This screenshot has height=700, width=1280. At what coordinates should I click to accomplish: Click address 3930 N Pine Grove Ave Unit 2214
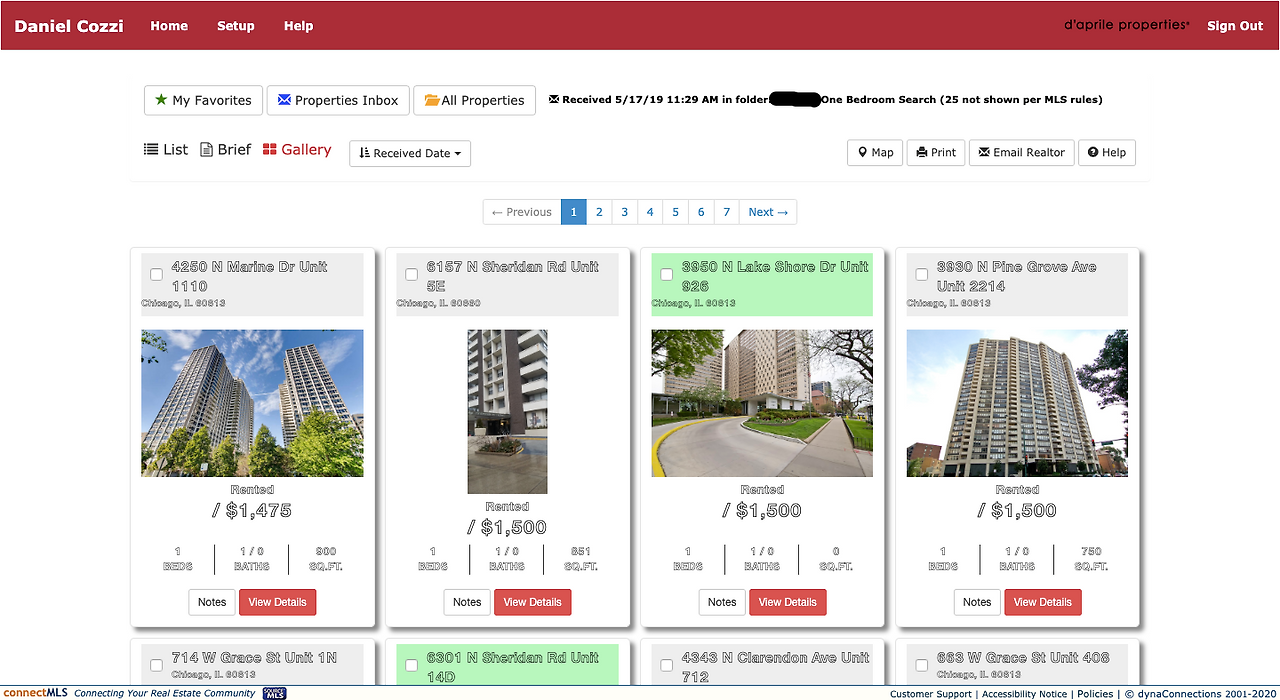[1017, 276]
